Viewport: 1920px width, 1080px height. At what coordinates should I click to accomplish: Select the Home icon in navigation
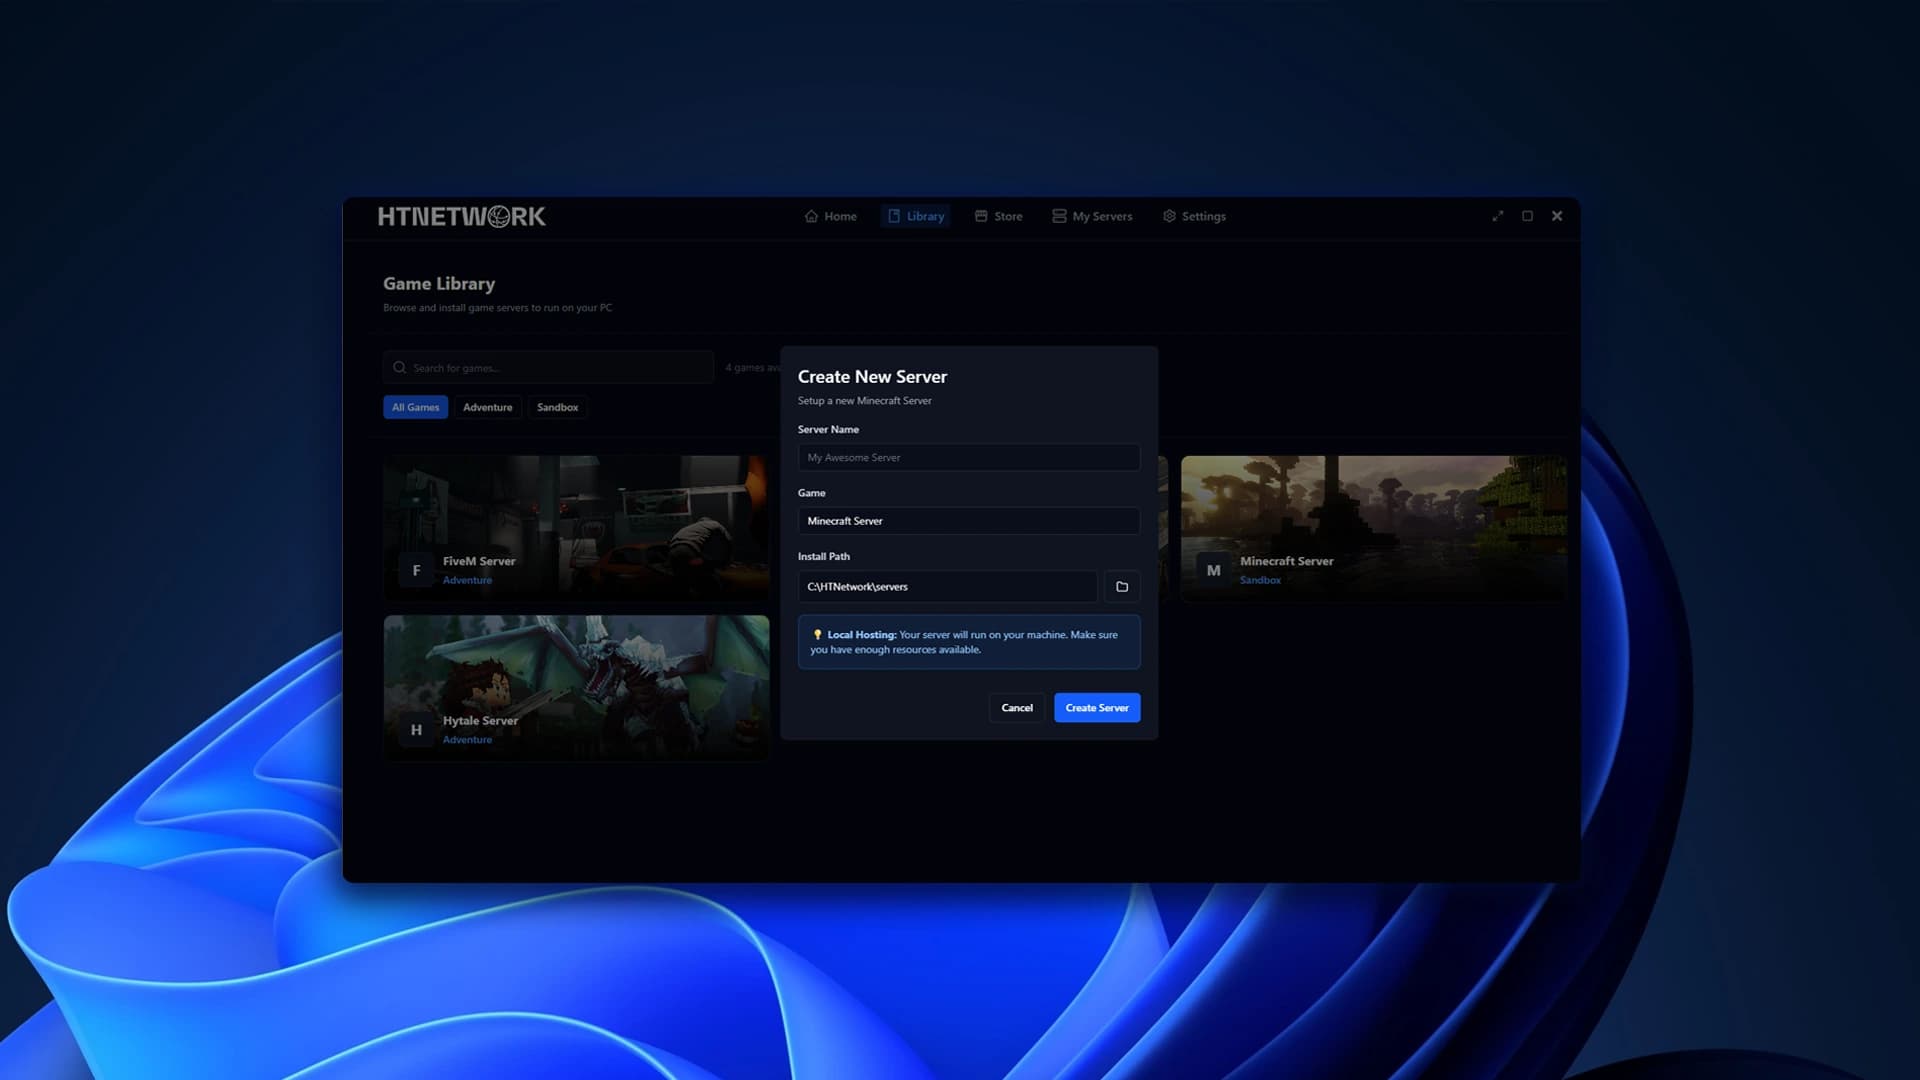click(812, 216)
